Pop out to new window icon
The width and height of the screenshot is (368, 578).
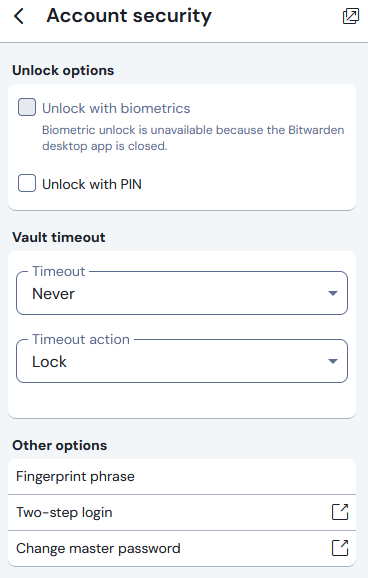point(351,16)
